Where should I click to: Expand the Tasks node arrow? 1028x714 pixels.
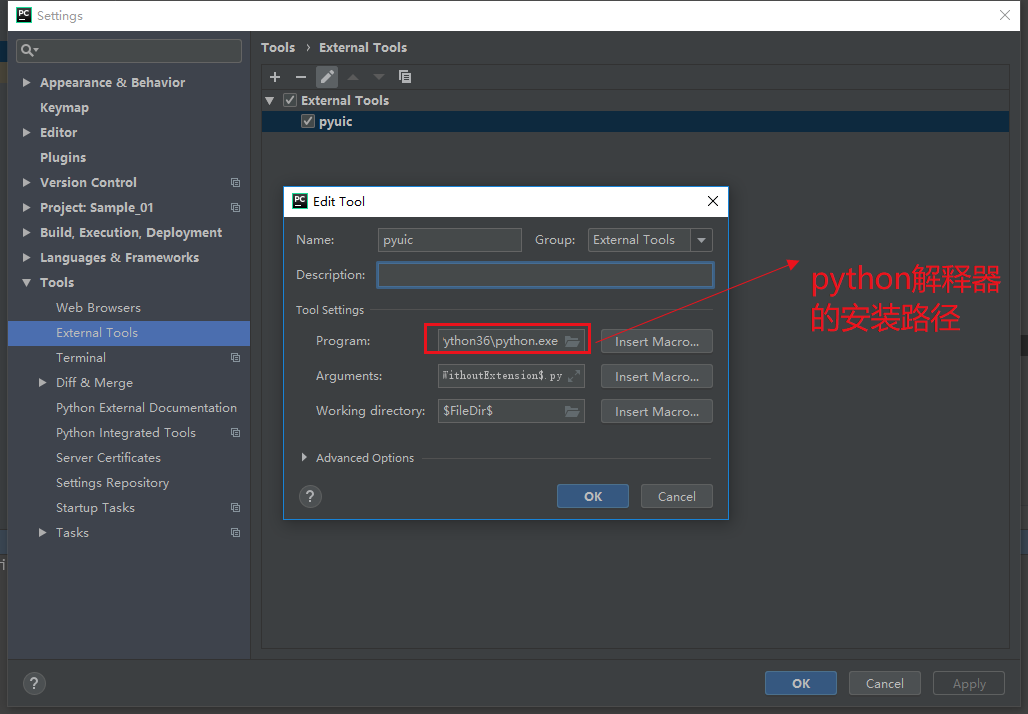[43, 532]
